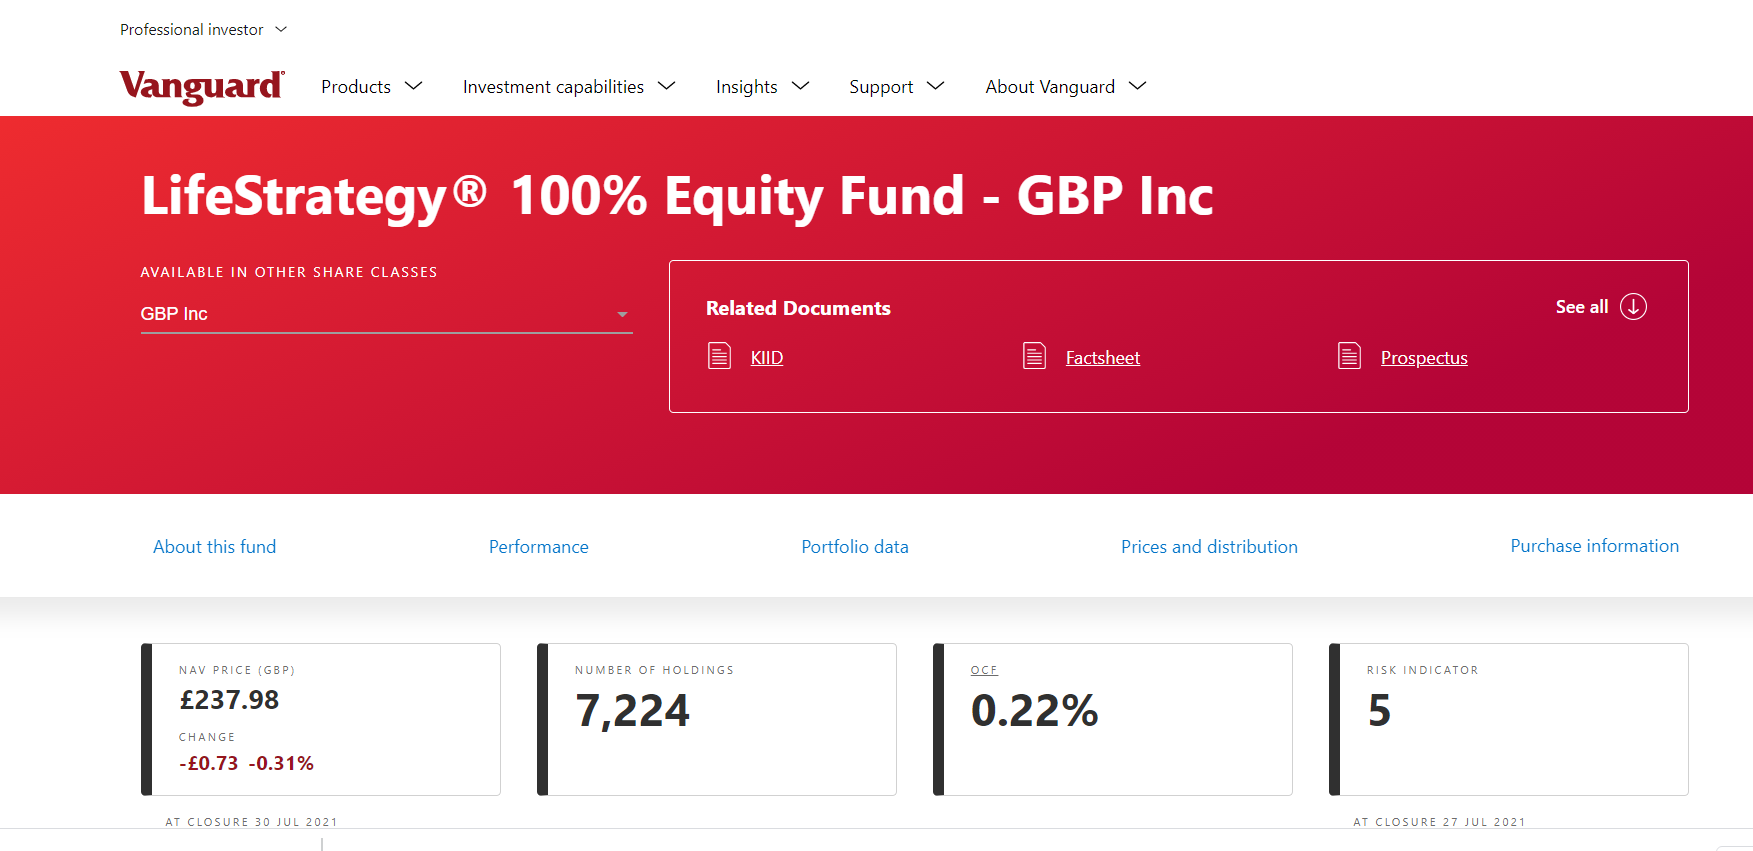Click the OCF abbreviation label

click(x=984, y=670)
